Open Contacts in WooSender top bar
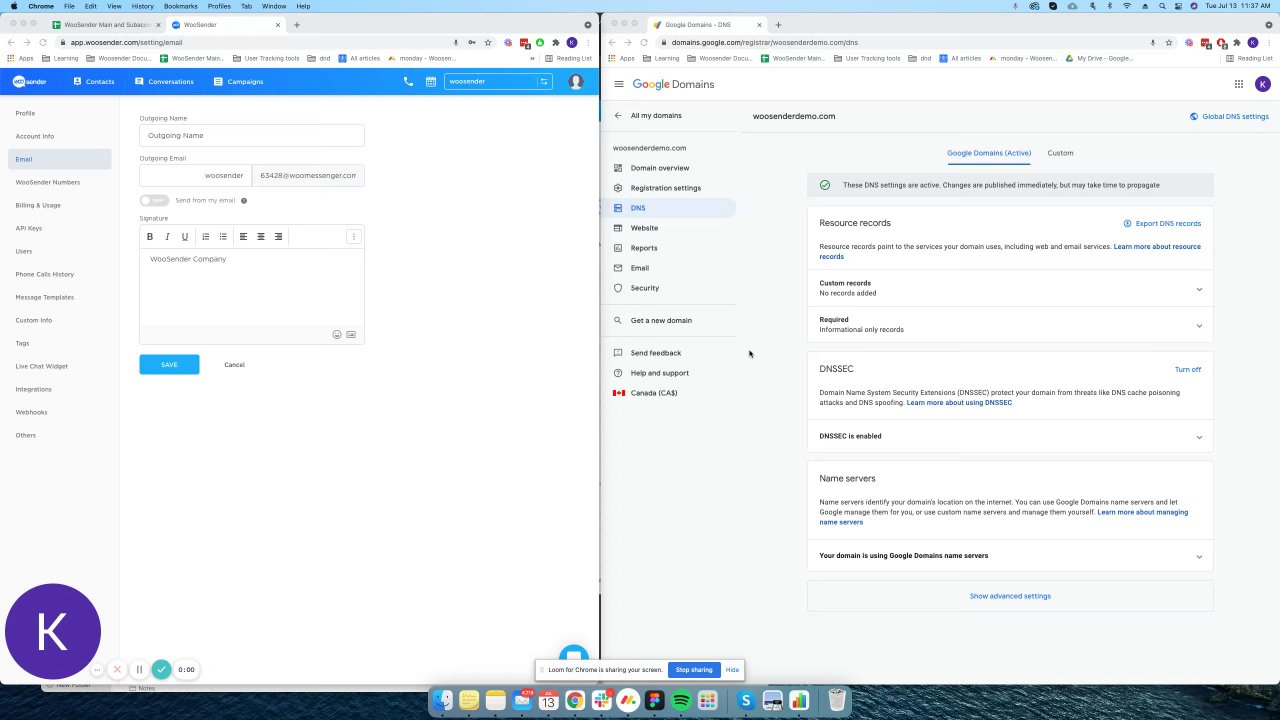The width and height of the screenshot is (1280, 720). pyautogui.click(x=93, y=82)
